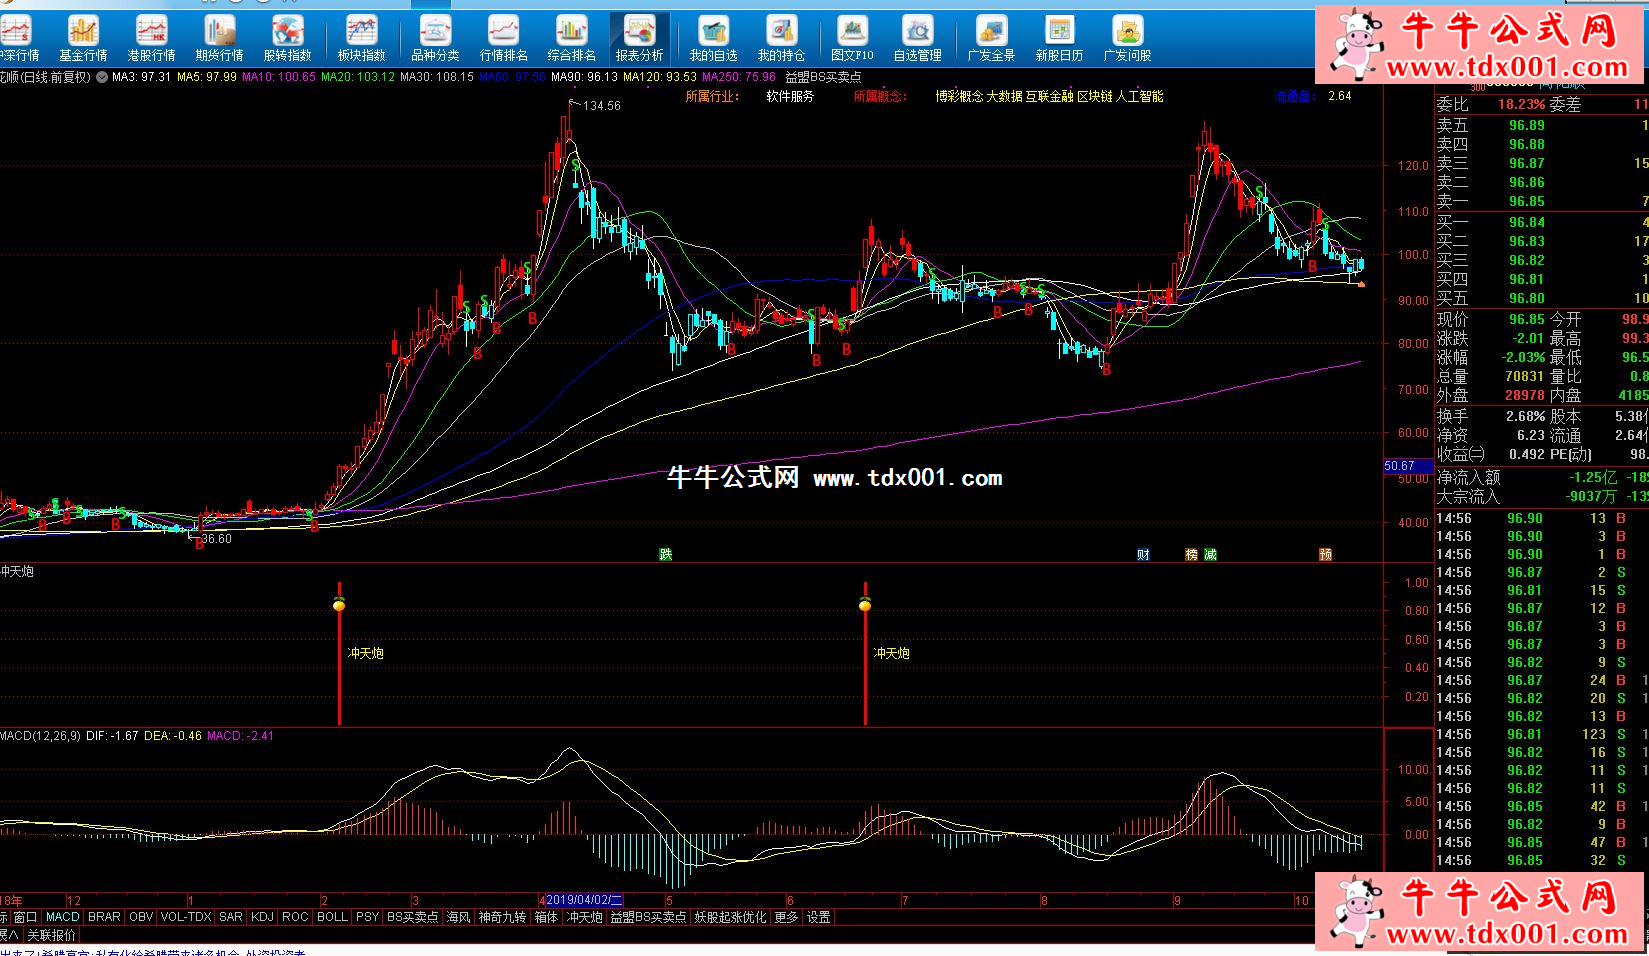Select the 板块指数 sector index icon

click(x=361, y=38)
